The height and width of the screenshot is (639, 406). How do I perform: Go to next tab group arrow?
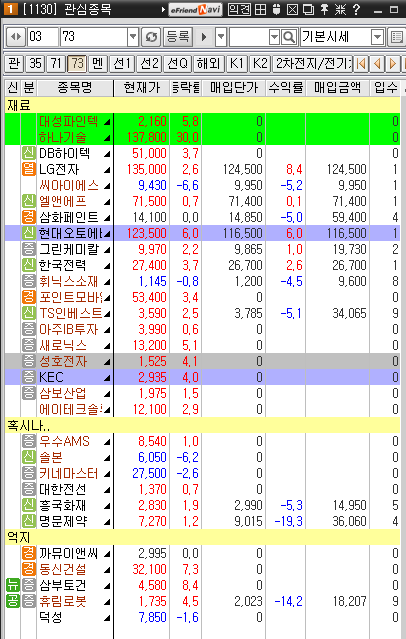click(393, 64)
